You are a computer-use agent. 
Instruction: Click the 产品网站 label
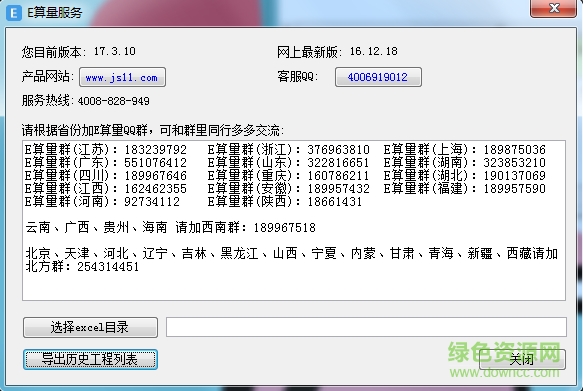pos(48,77)
